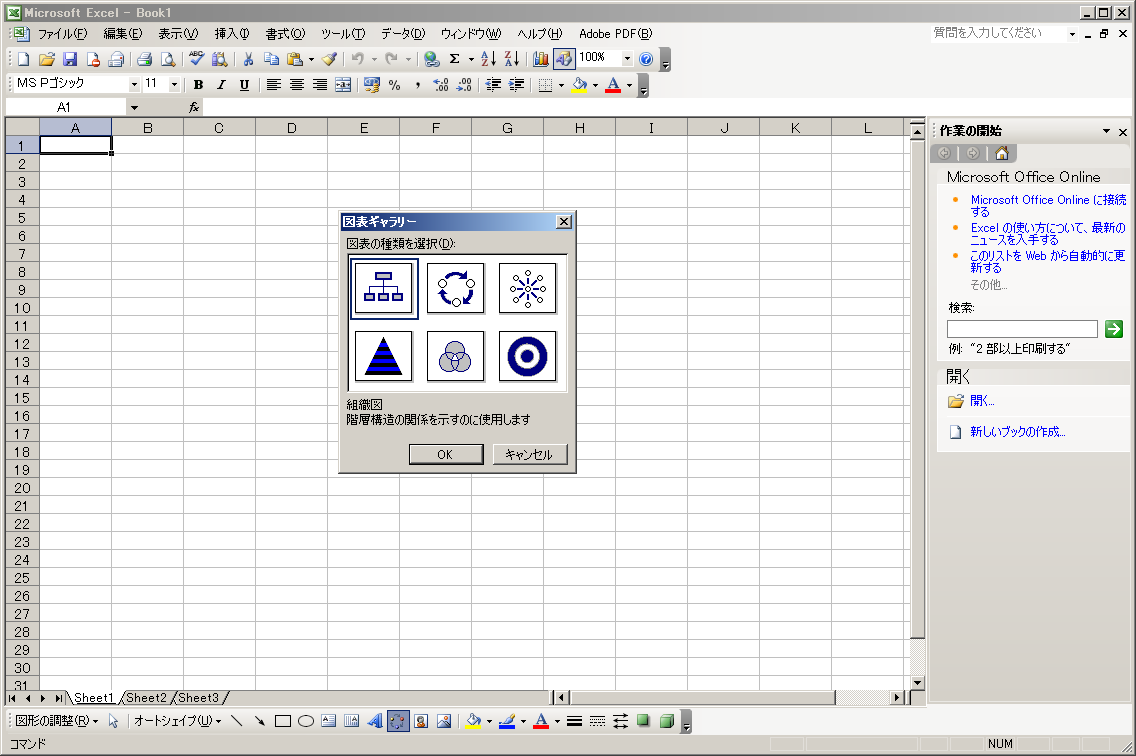Expand the zoom percentage dropdown
This screenshot has width=1136, height=756.
click(x=627, y=59)
